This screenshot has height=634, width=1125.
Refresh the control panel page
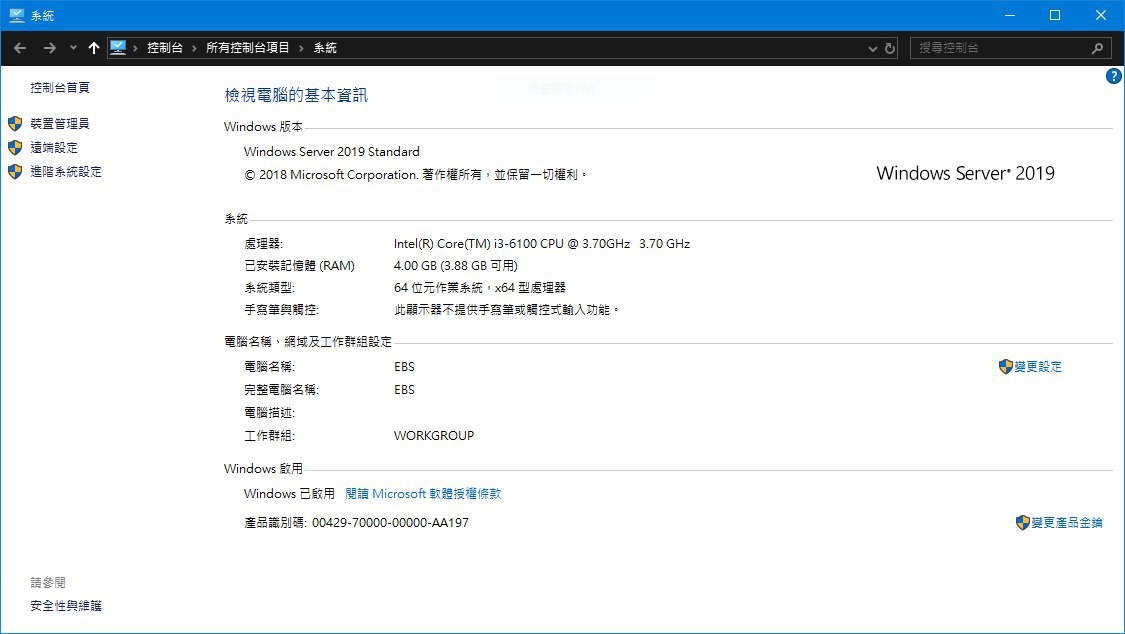[x=890, y=48]
